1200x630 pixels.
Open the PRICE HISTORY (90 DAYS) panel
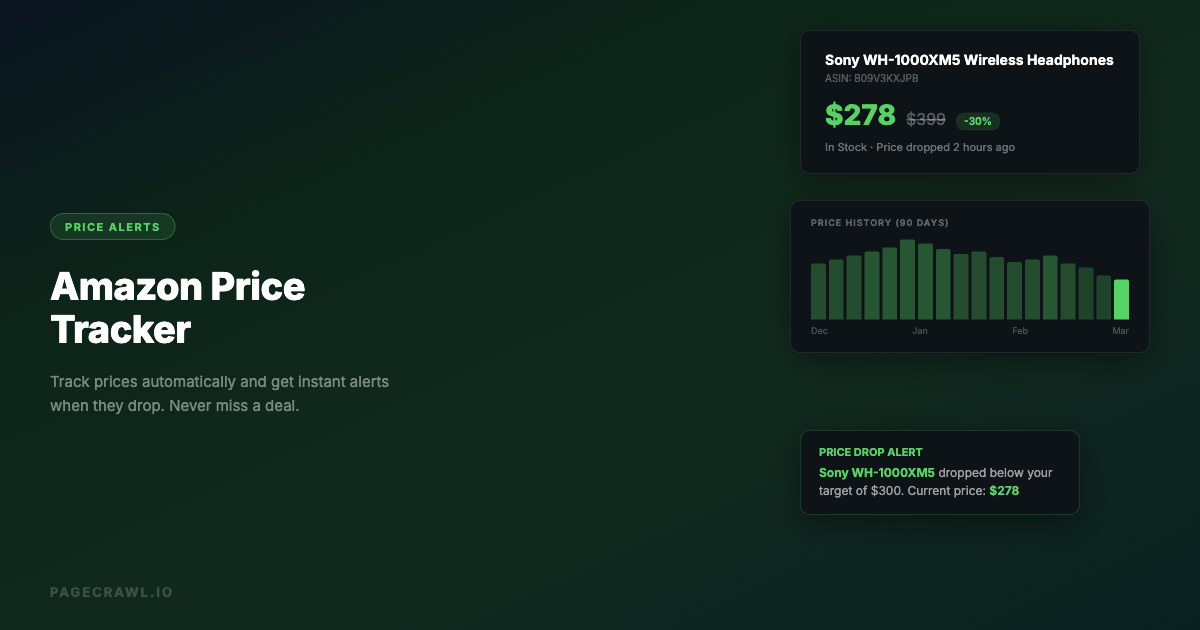point(969,276)
